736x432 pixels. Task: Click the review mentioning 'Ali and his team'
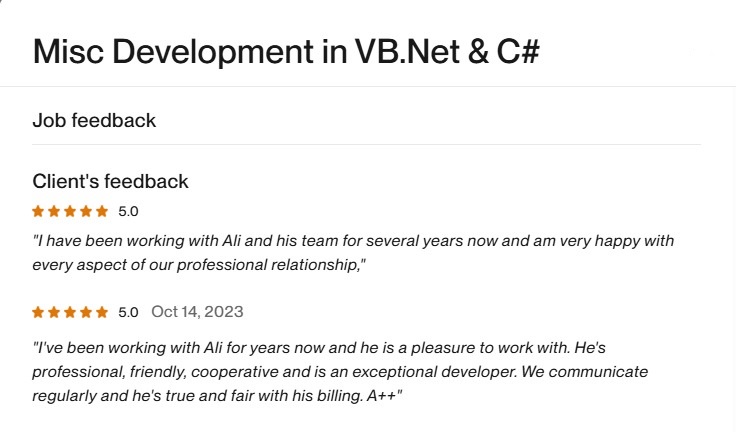[353, 241]
